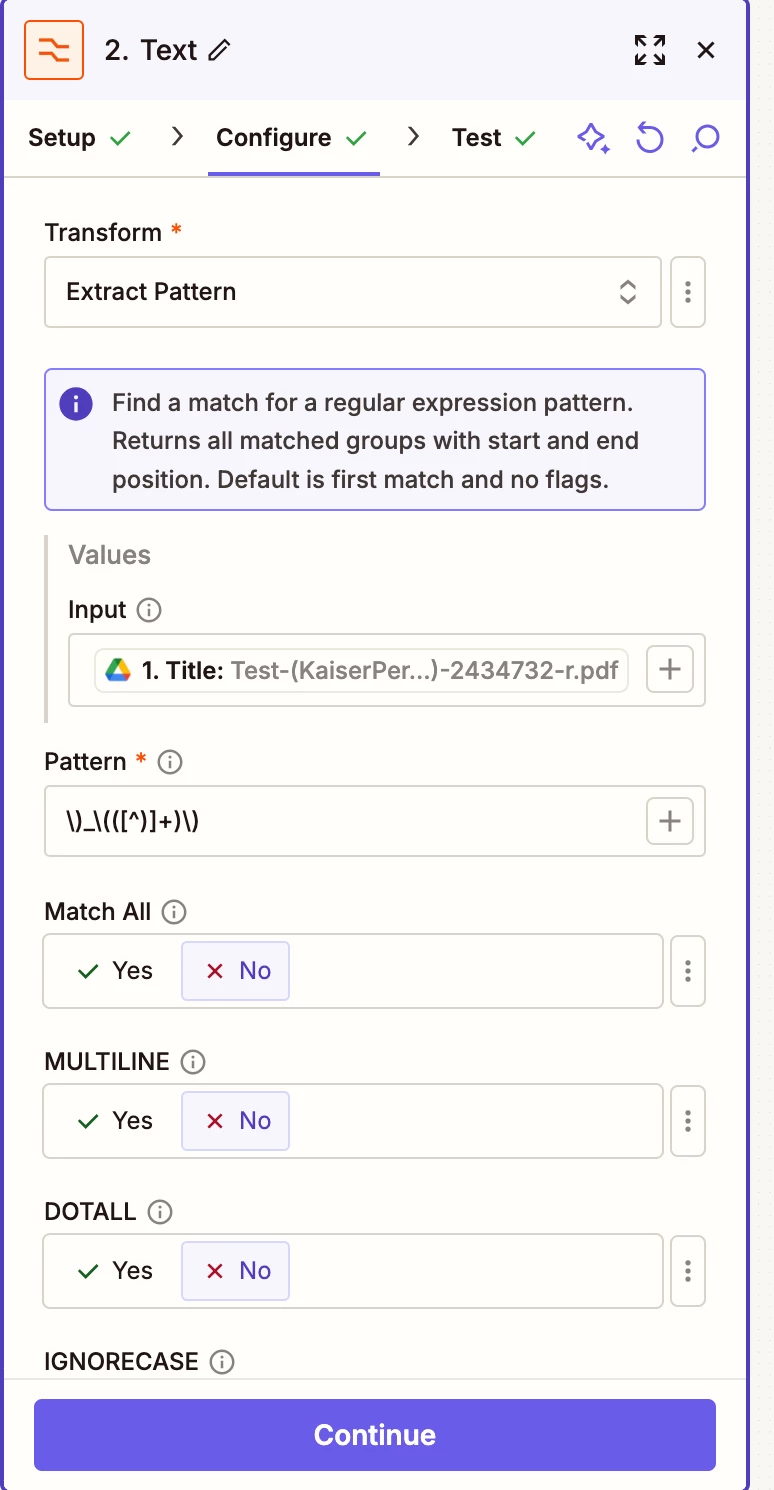Open the comment bubble icon

[x=706, y=138]
